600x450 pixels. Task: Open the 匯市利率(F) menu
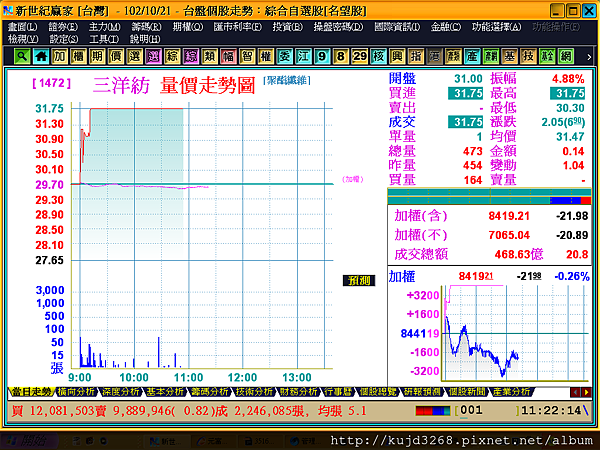238,27
